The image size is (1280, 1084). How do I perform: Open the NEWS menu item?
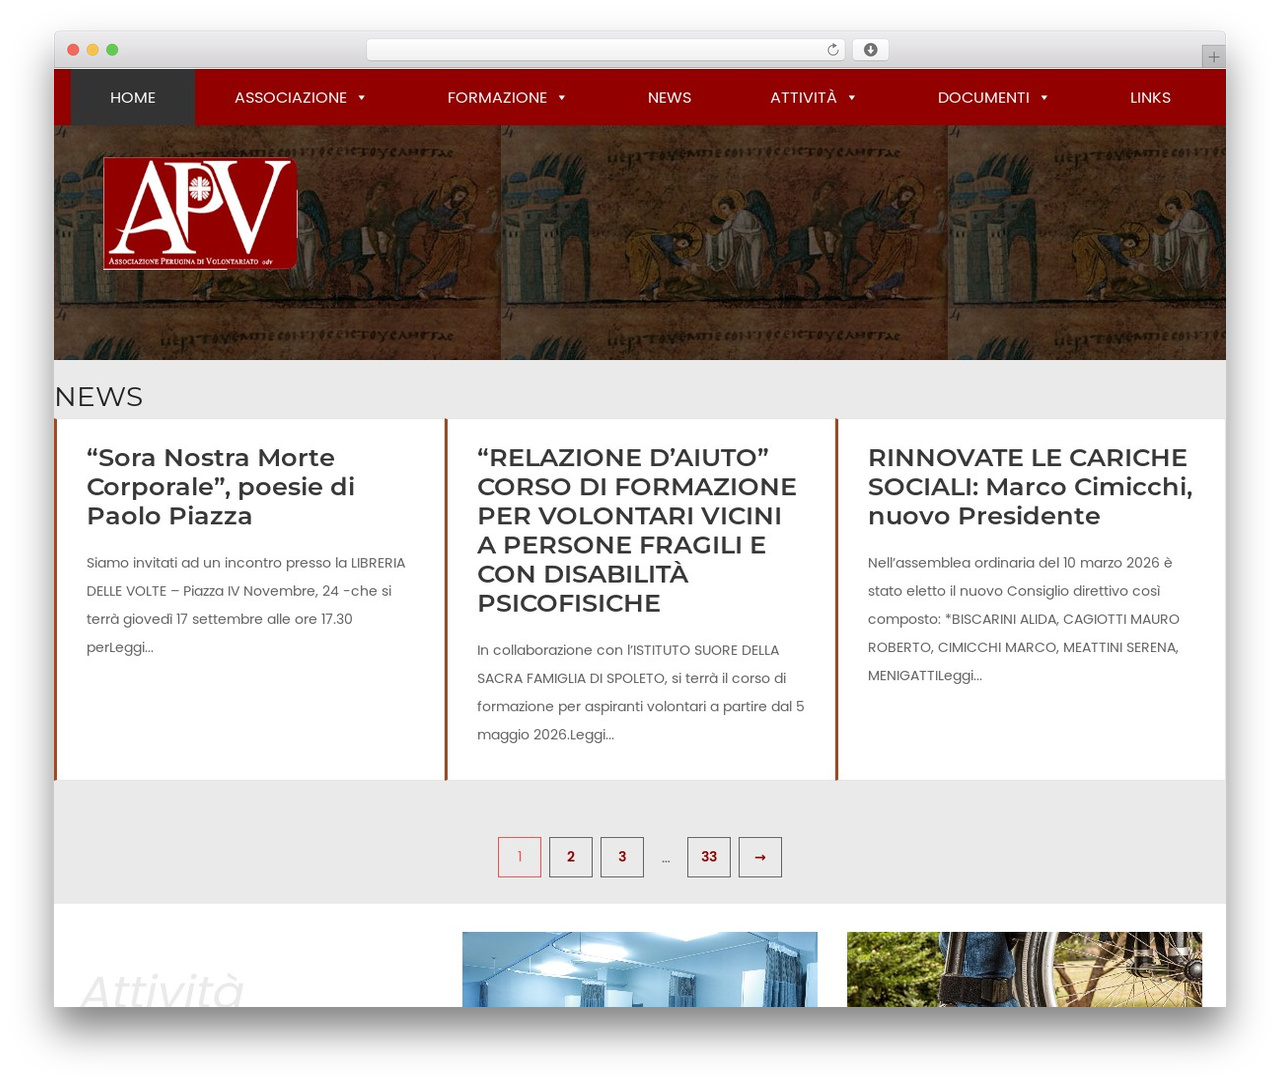[669, 97]
